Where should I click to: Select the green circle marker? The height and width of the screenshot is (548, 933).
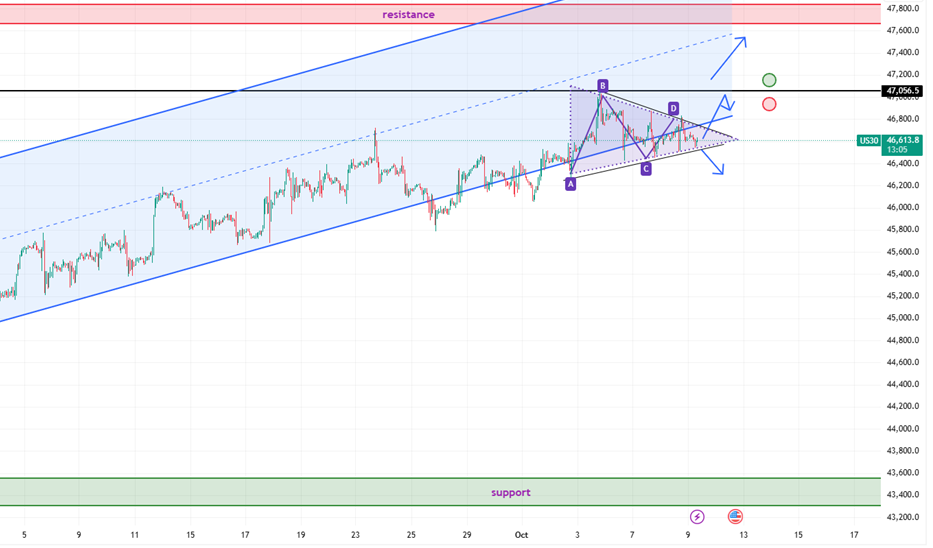coord(768,80)
